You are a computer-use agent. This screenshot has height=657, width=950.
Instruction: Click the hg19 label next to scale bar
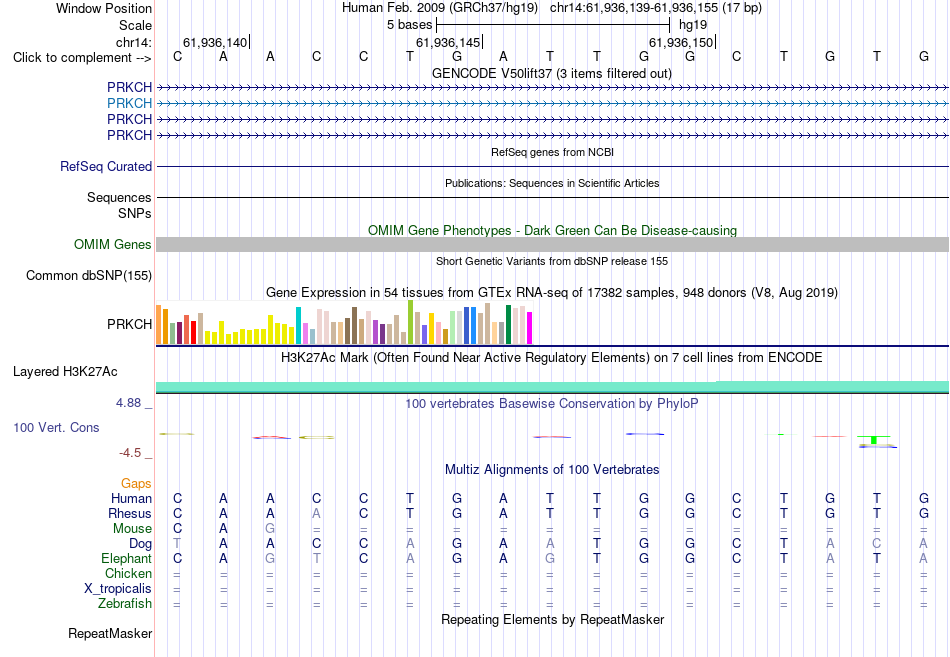(693, 25)
